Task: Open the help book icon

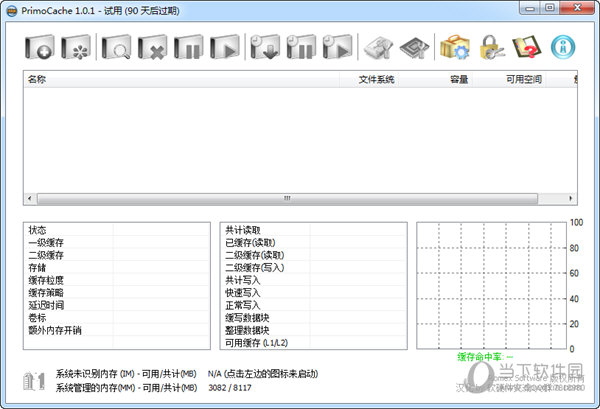Action: (x=527, y=47)
